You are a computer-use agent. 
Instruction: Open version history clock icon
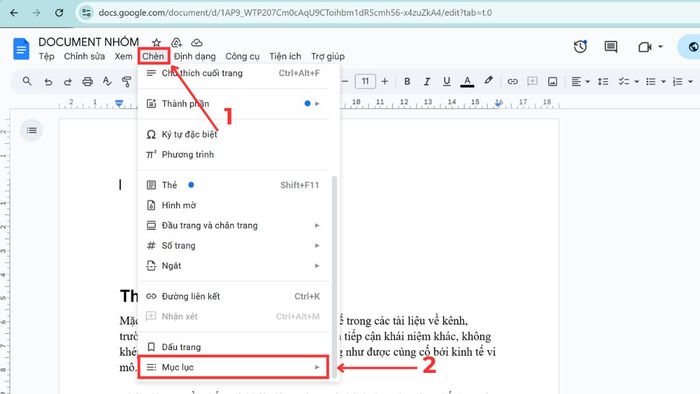point(580,46)
